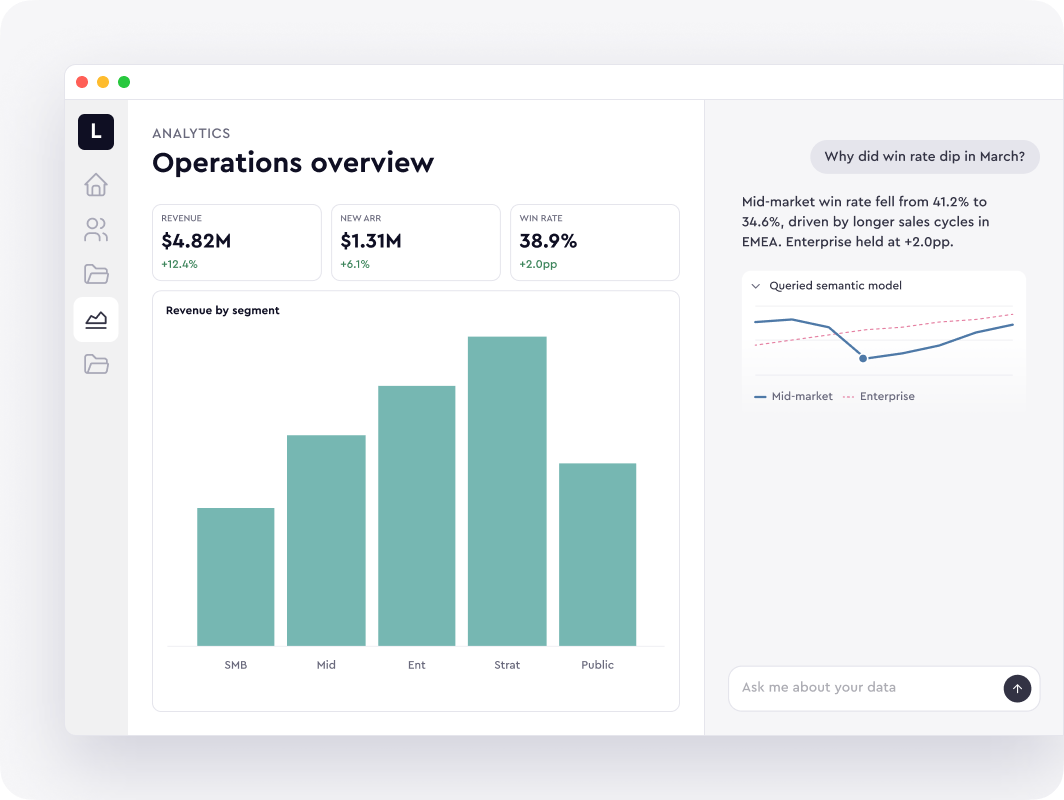The image size is (1064, 800).
Task: Click the Strat axis label
Action: (507, 665)
